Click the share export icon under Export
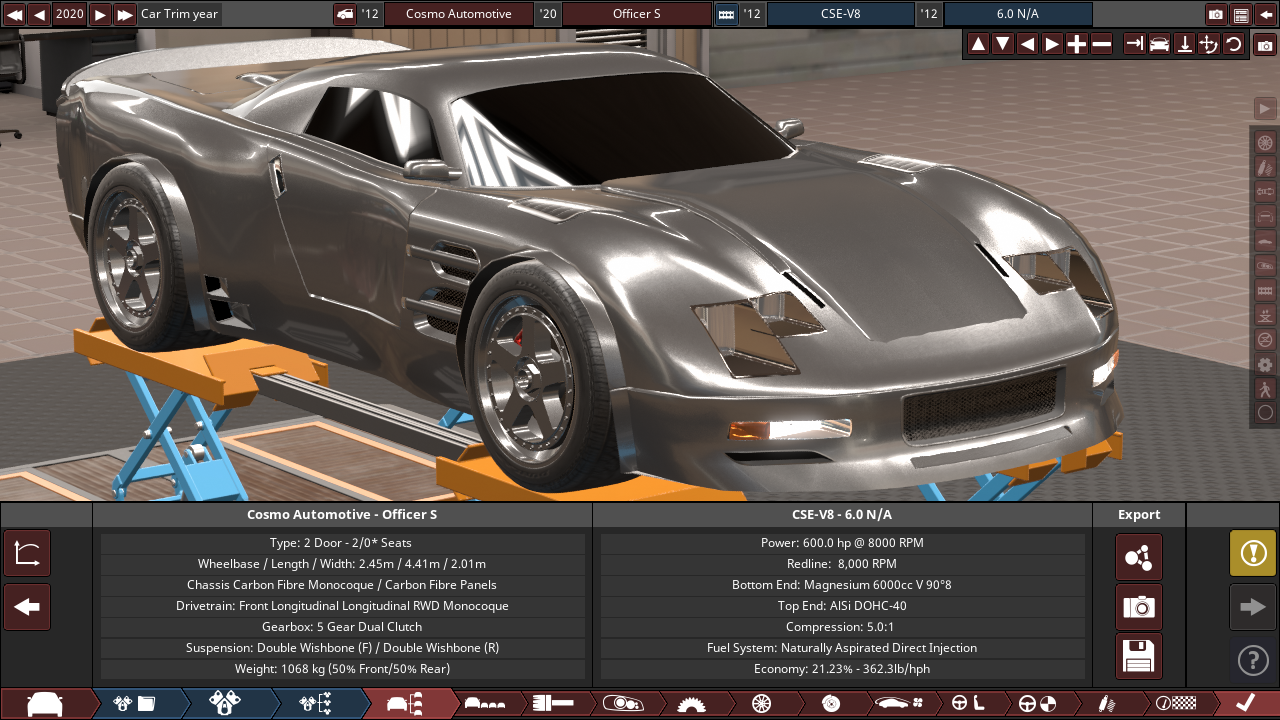Image resolution: width=1280 pixels, height=720 pixels. [1139, 557]
